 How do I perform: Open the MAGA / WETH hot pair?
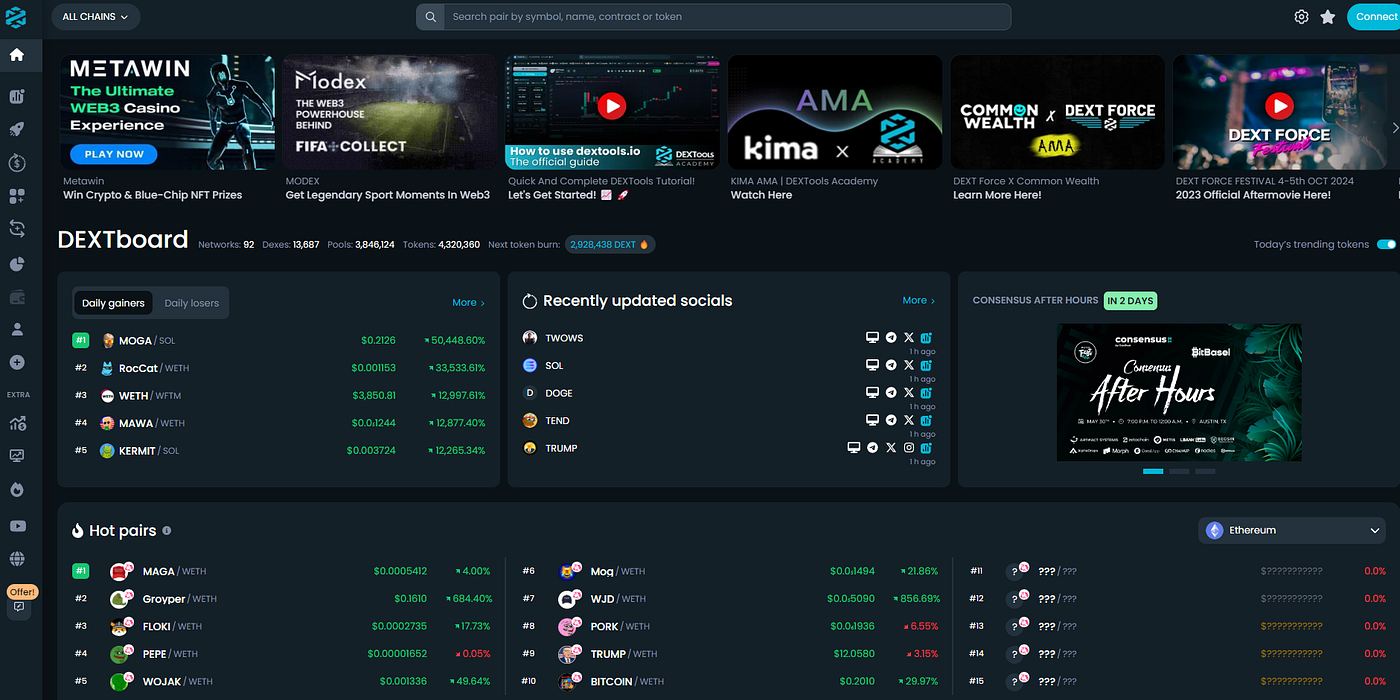(x=282, y=571)
